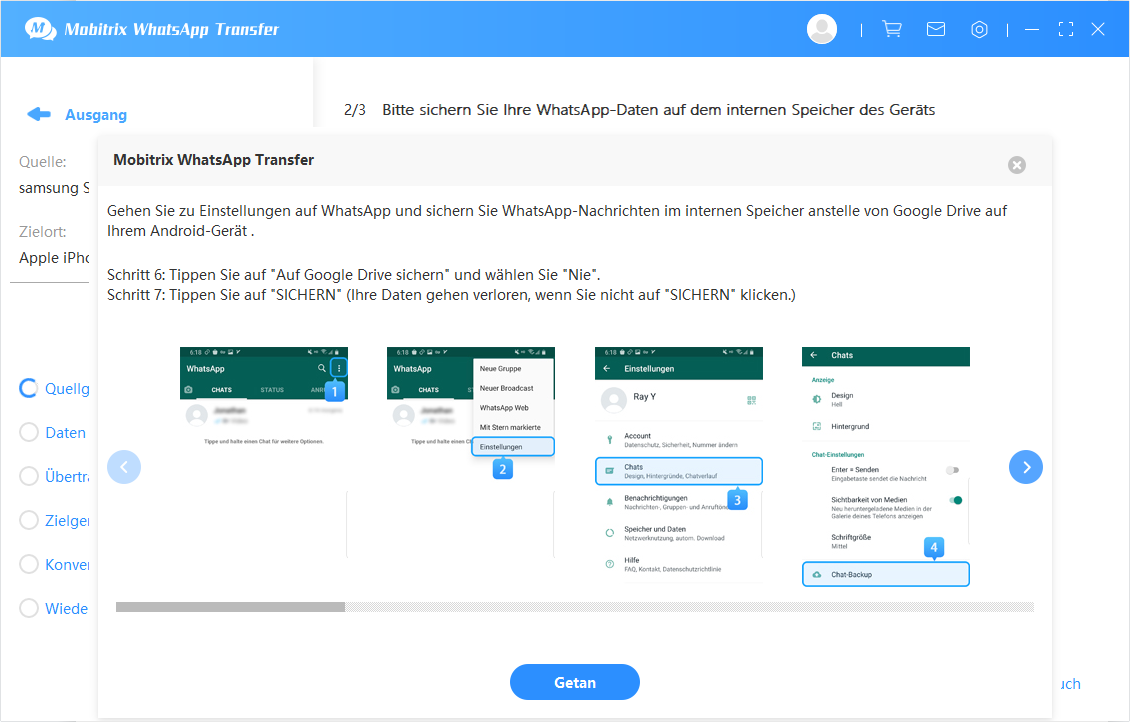Screen dimensions: 1130x722
Task: Click the Quelle samsung device text
Action: pos(54,188)
